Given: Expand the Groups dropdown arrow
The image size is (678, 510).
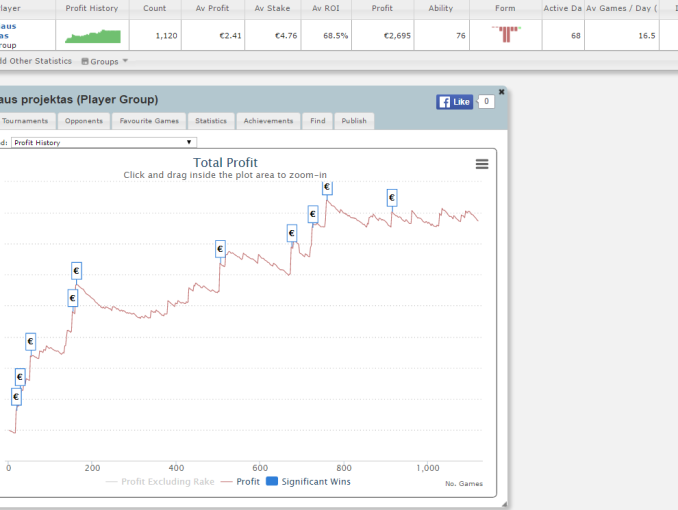Looking at the screenshot, I should click(x=125, y=62).
